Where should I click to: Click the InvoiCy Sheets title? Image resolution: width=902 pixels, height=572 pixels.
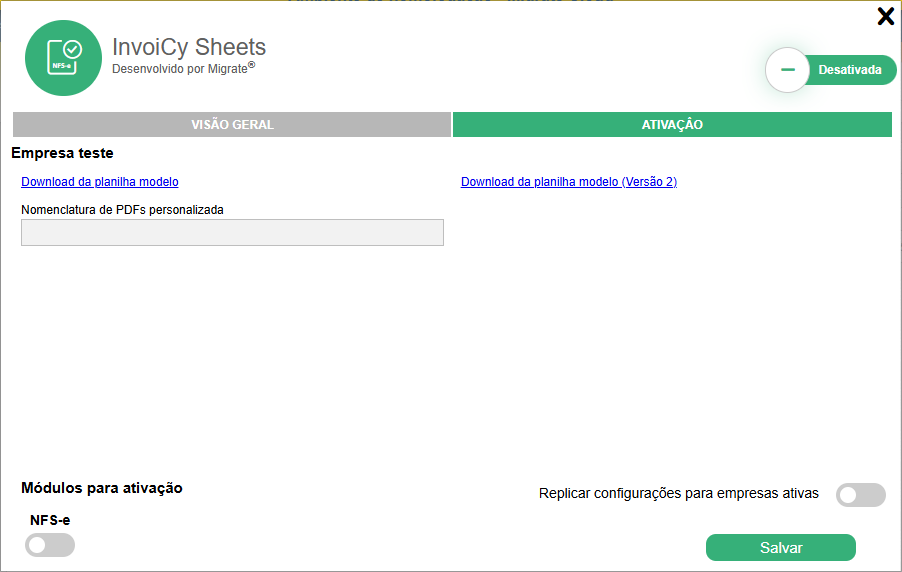[x=189, y=47]
